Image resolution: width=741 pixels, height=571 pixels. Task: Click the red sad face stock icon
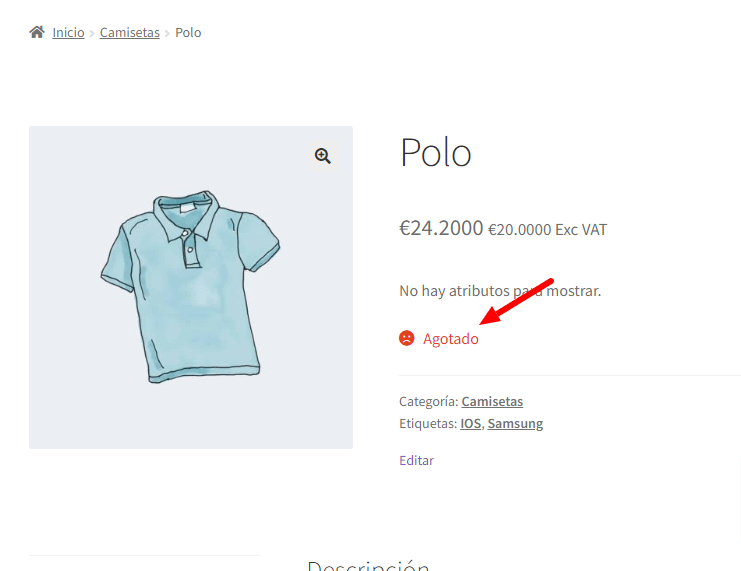[x=406, y=338]
